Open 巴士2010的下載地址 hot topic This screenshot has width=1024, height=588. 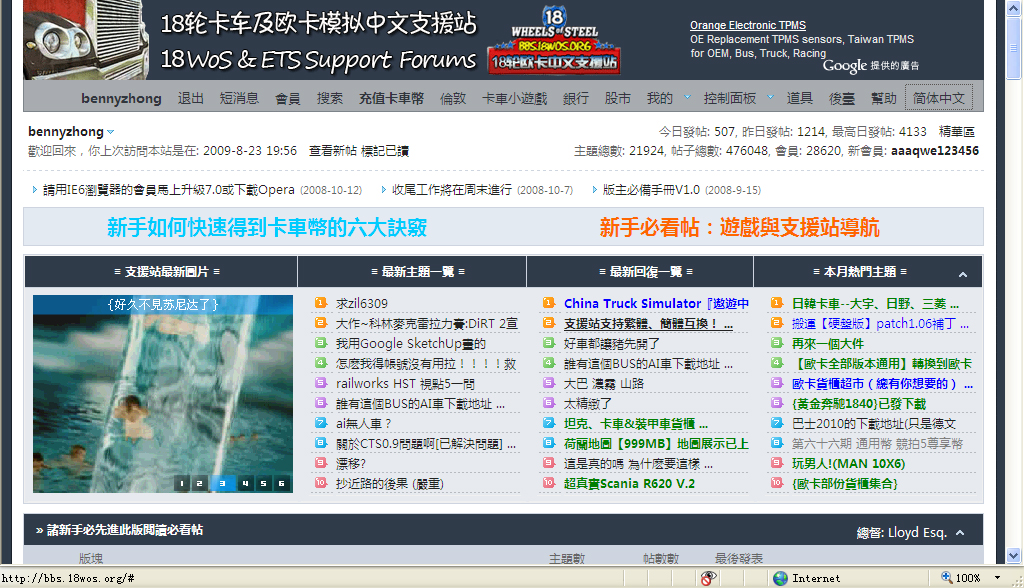pos(874,424)
